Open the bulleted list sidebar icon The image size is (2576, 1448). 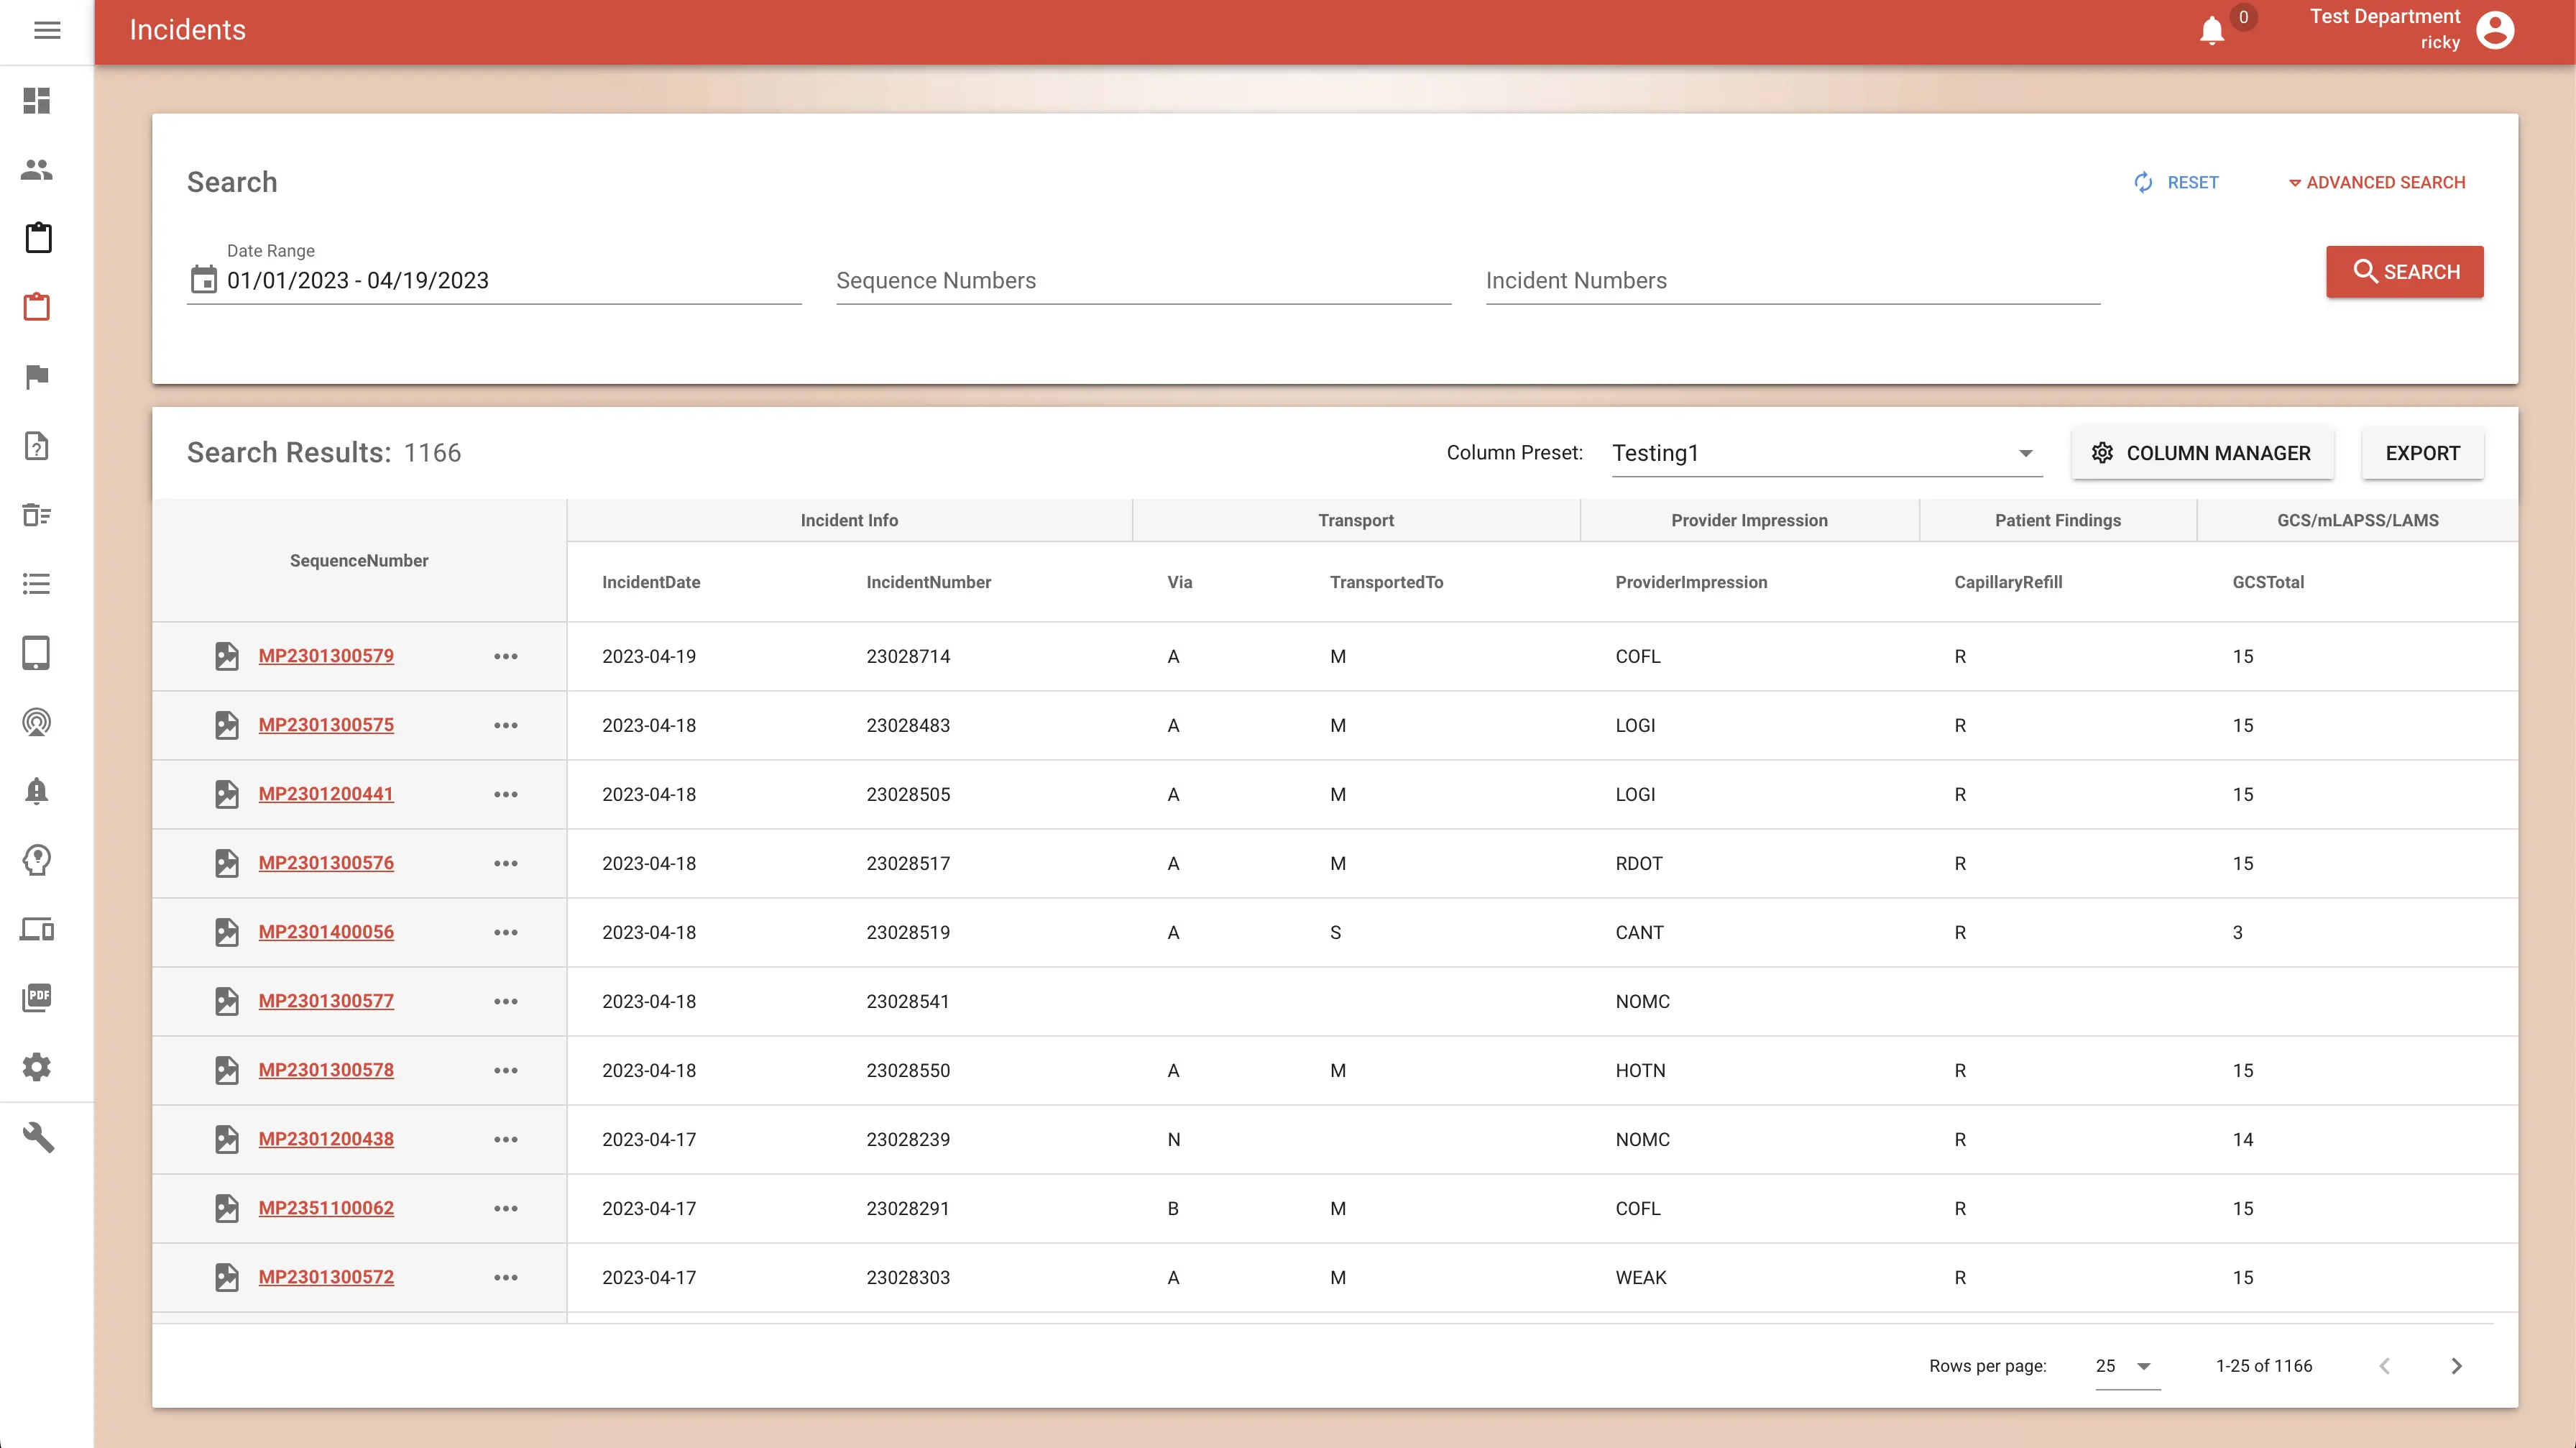pyautogui.click(x=37, y=583)
